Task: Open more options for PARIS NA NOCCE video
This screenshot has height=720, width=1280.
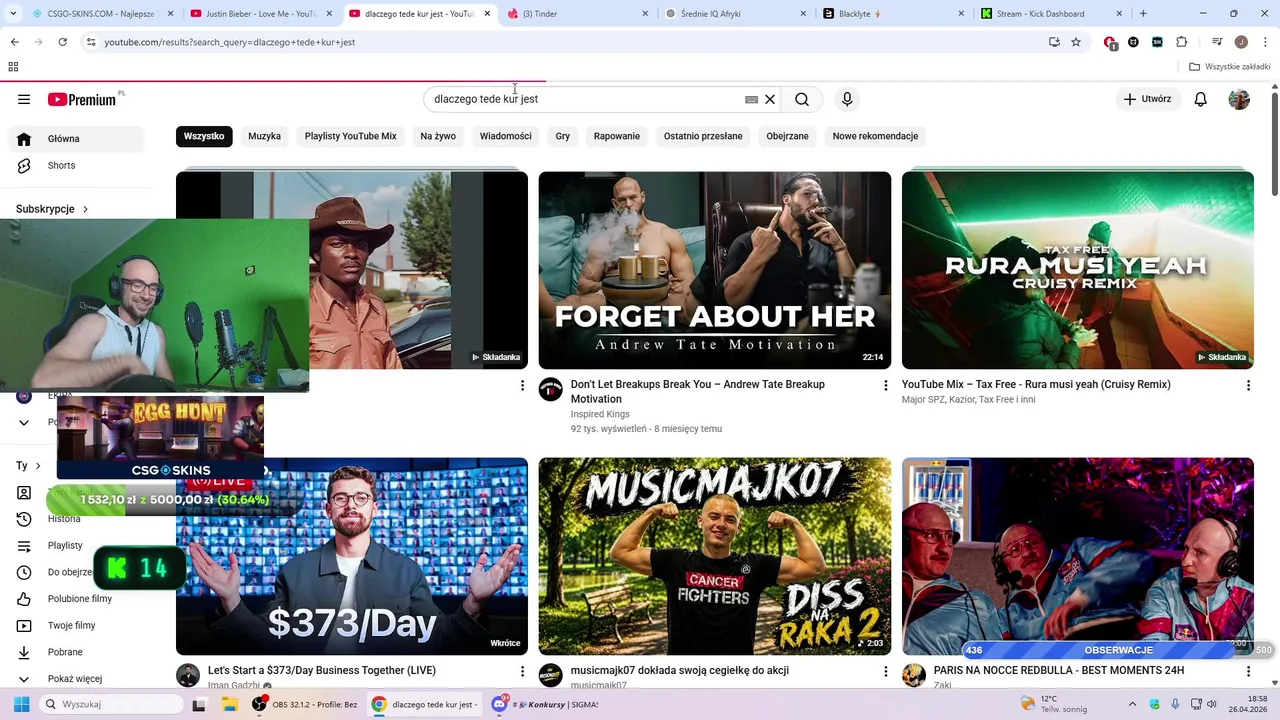Action: [x=1248, y=671]
